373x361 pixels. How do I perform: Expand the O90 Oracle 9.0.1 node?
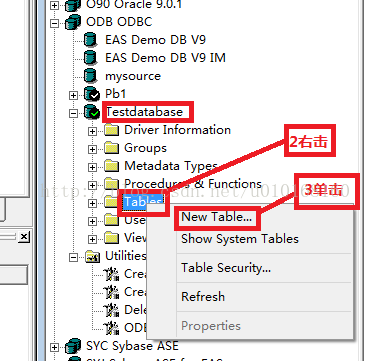(54, 6)
